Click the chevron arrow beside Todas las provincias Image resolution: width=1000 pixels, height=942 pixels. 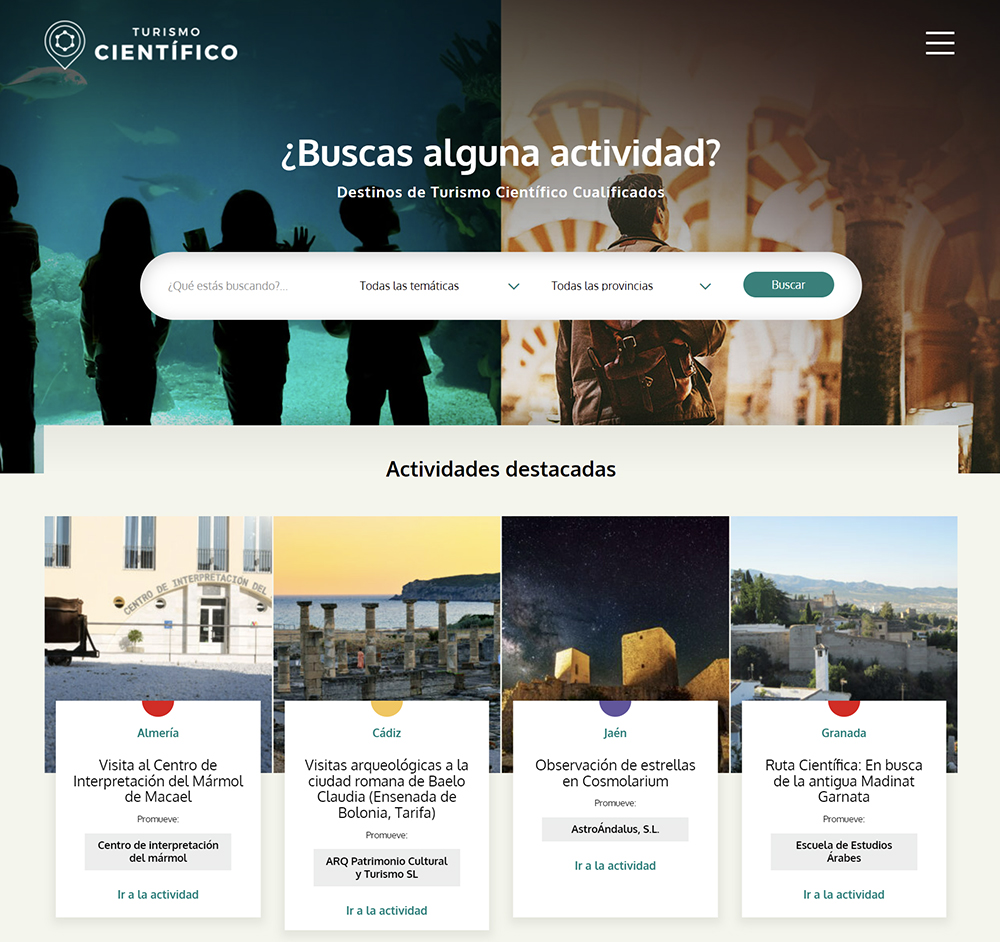(705, 286)
